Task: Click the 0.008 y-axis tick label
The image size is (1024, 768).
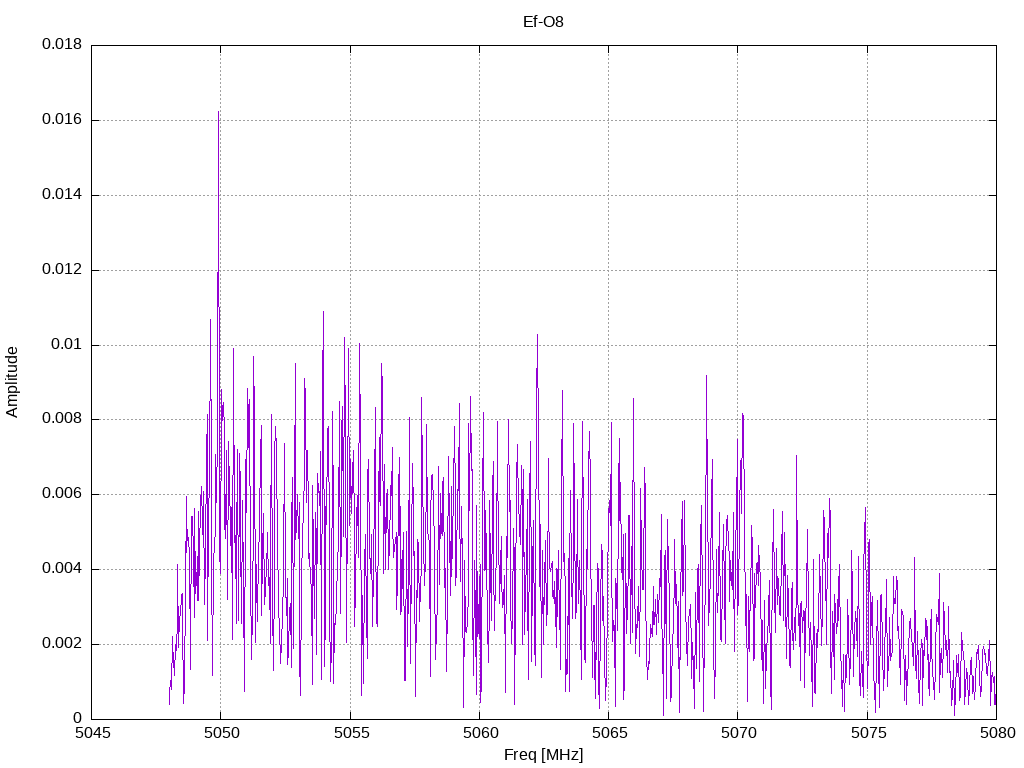Action: 62,419
